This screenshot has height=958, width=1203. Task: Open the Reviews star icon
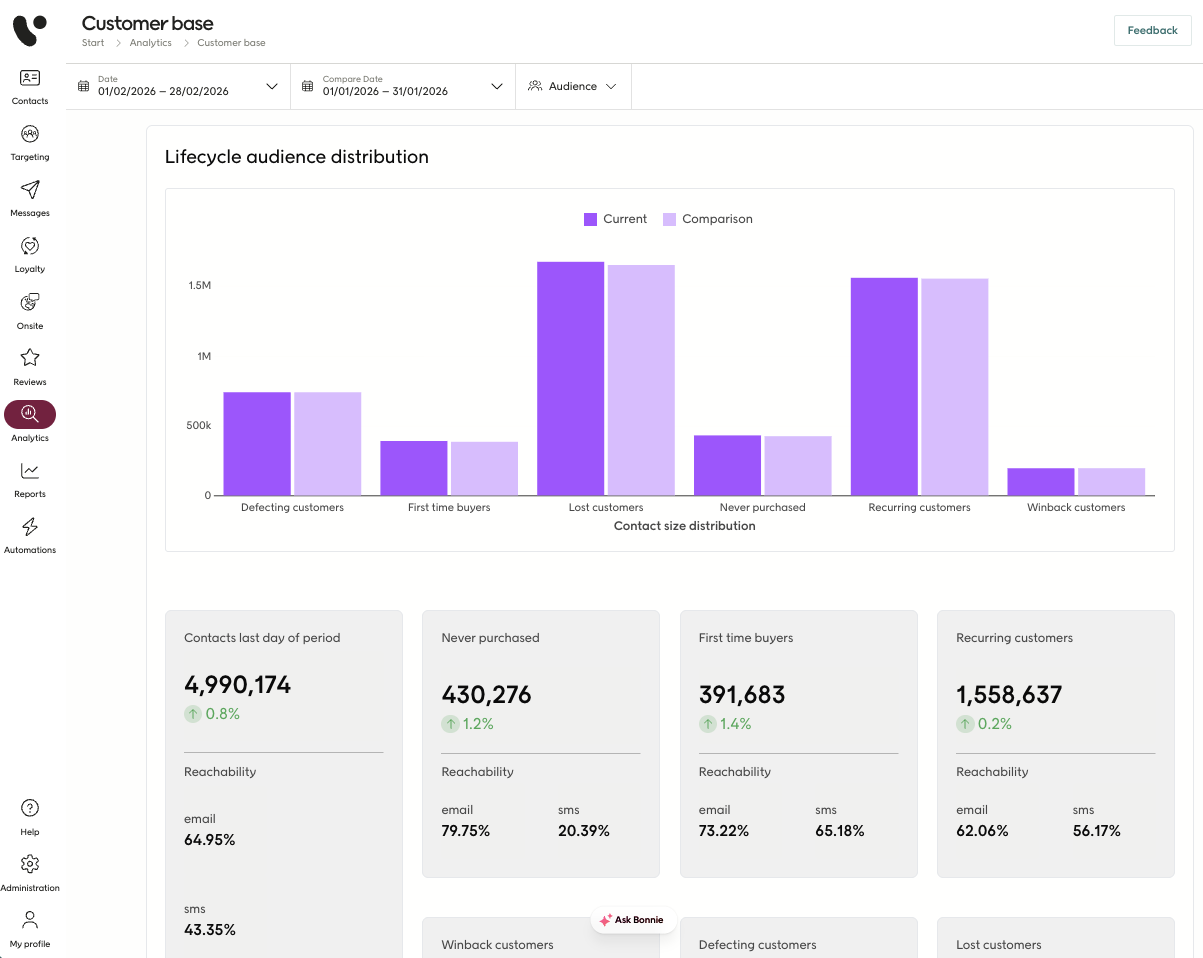[x=30, y=358]
